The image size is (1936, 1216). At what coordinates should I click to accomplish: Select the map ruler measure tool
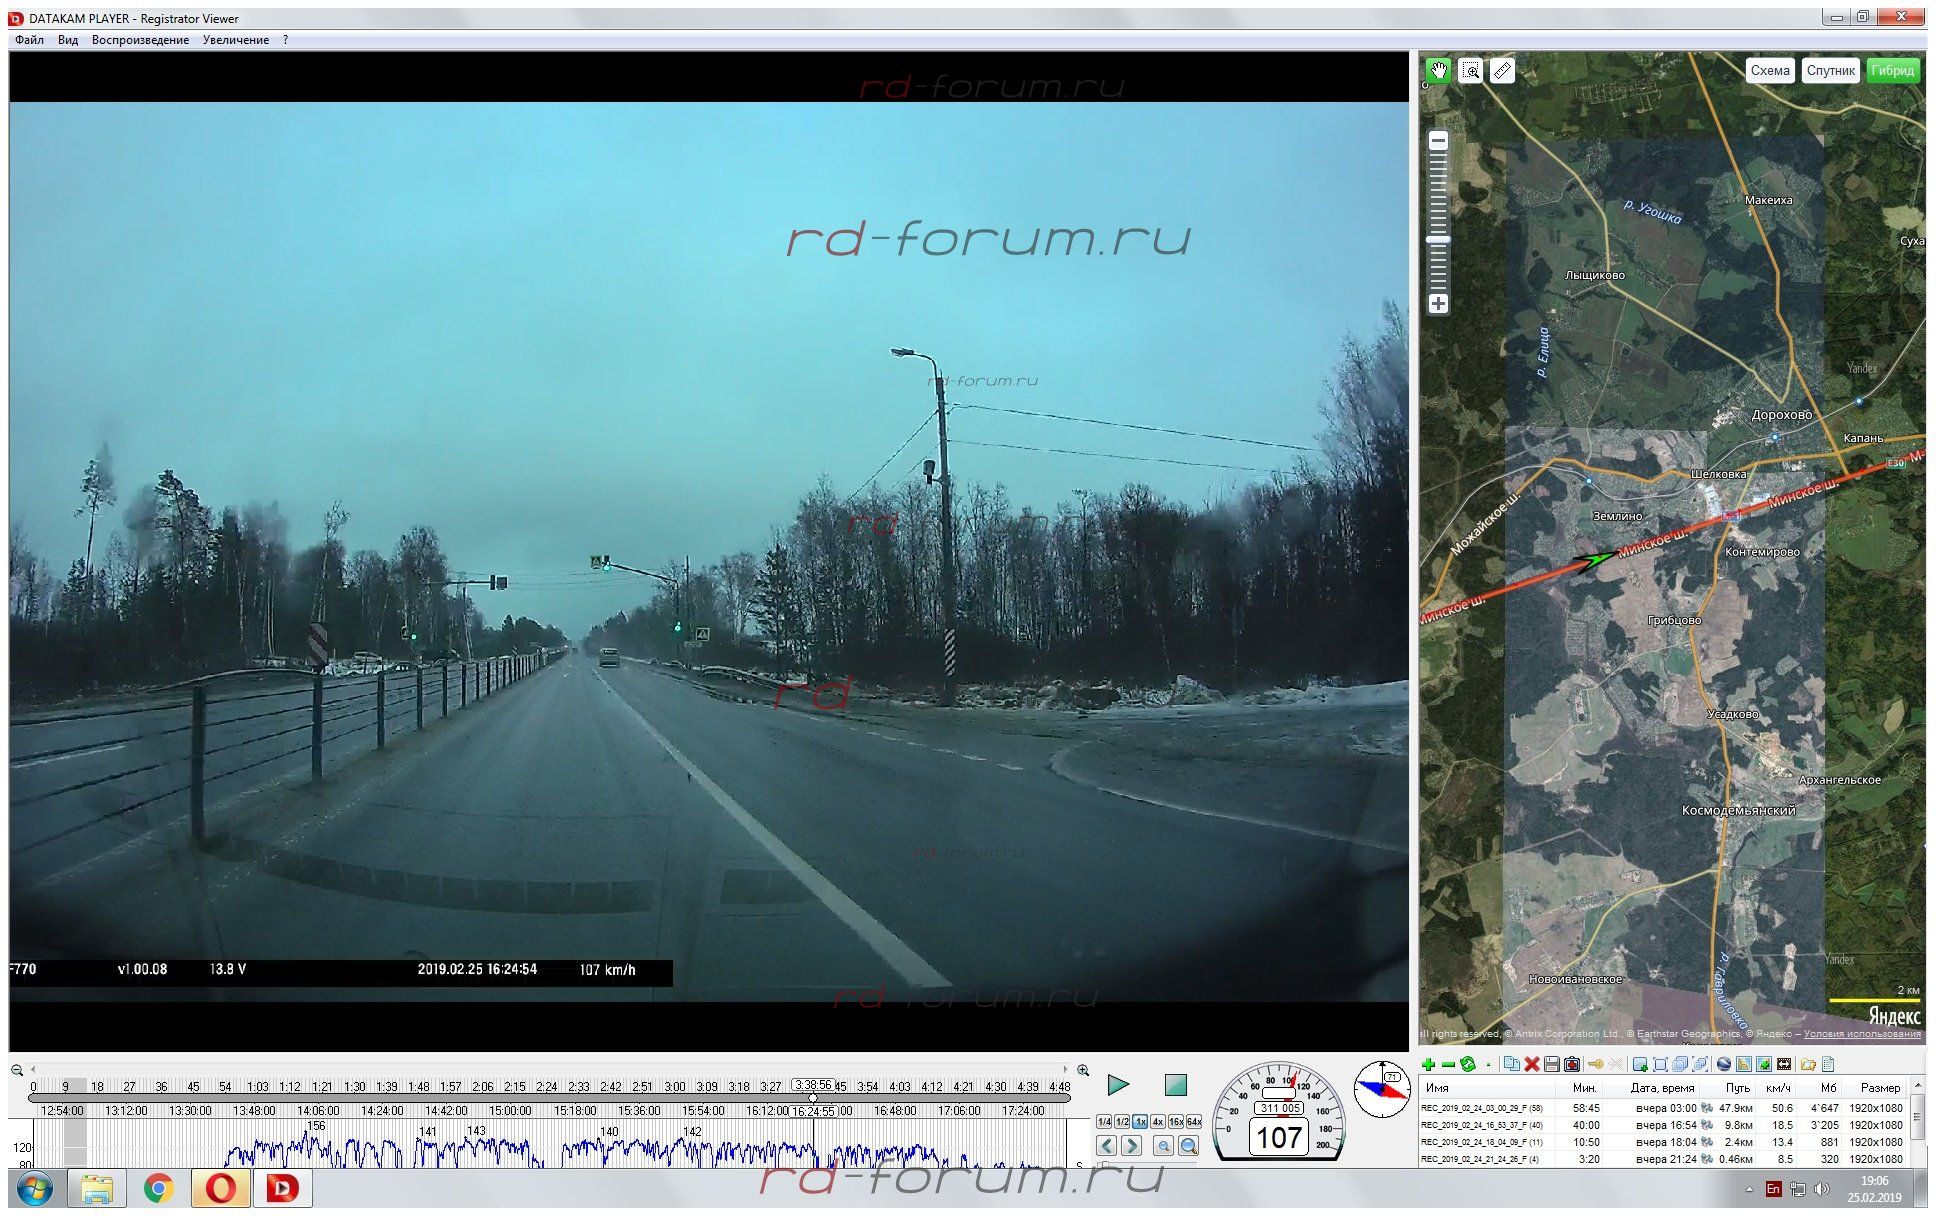point(1502,70)
